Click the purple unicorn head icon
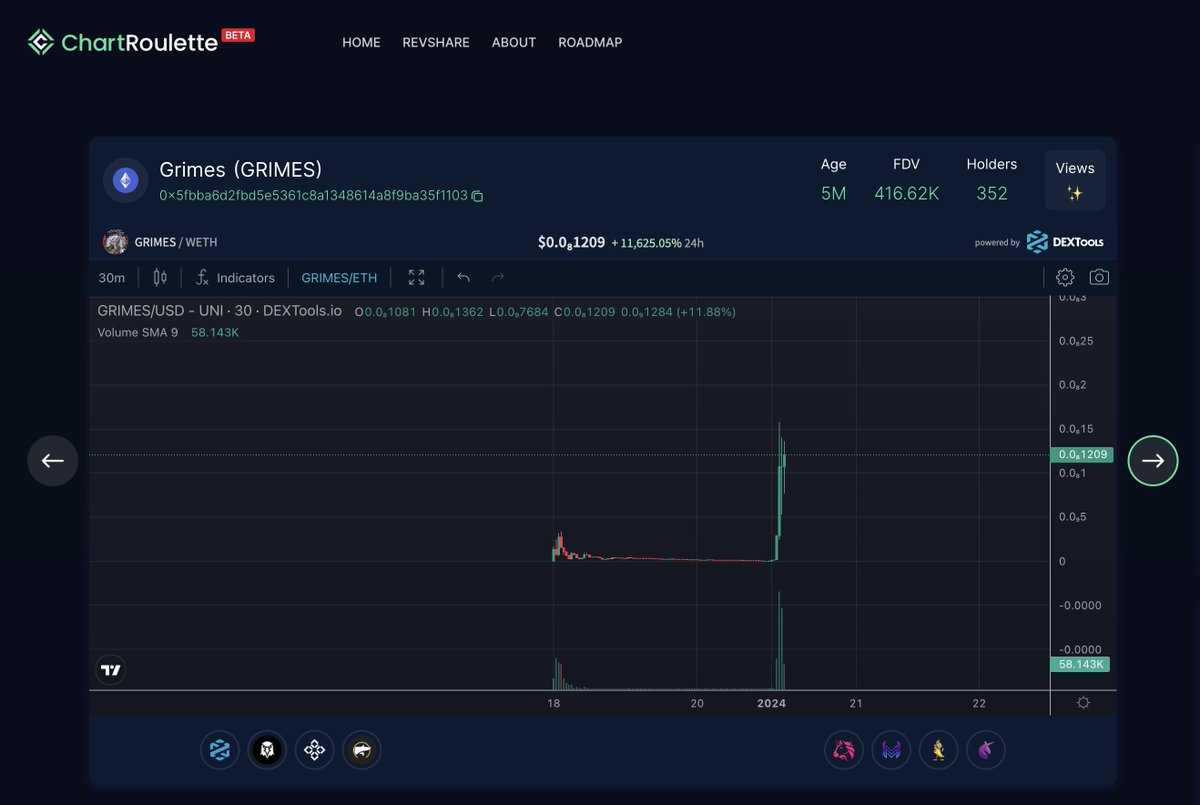The image size is (1200, 805). coord(986,749)
